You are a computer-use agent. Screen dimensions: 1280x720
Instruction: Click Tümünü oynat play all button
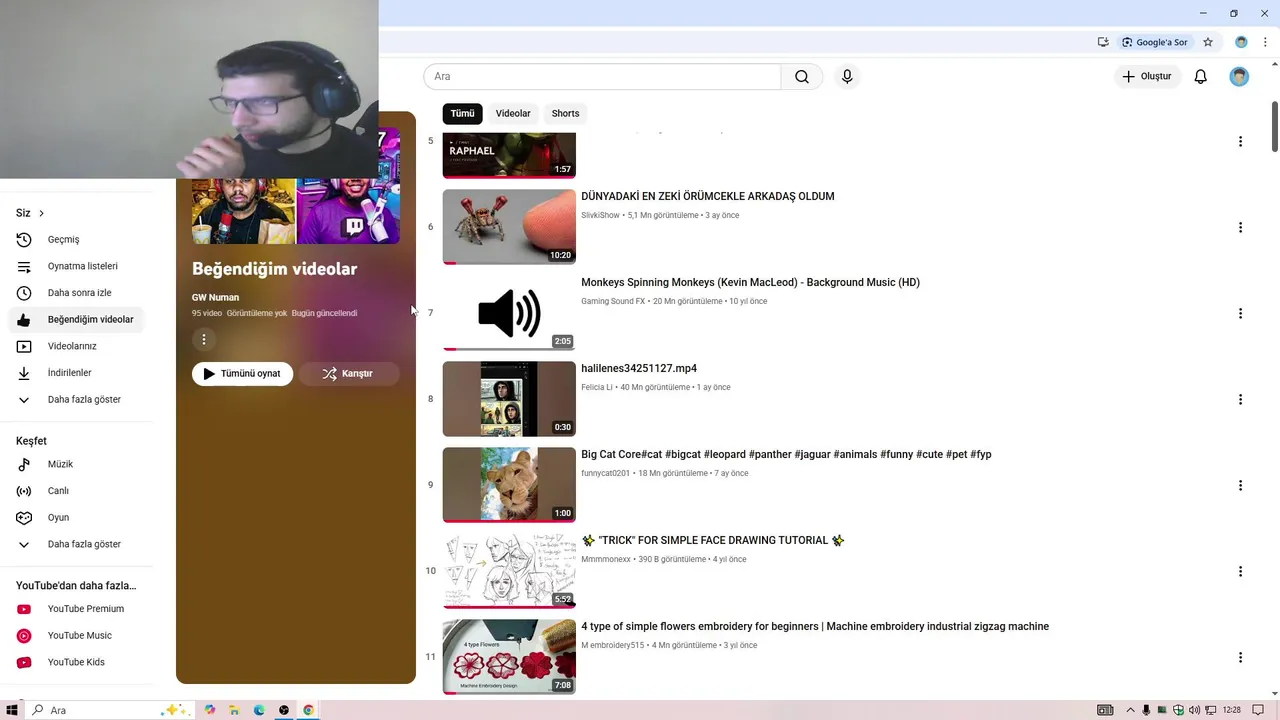242,374
